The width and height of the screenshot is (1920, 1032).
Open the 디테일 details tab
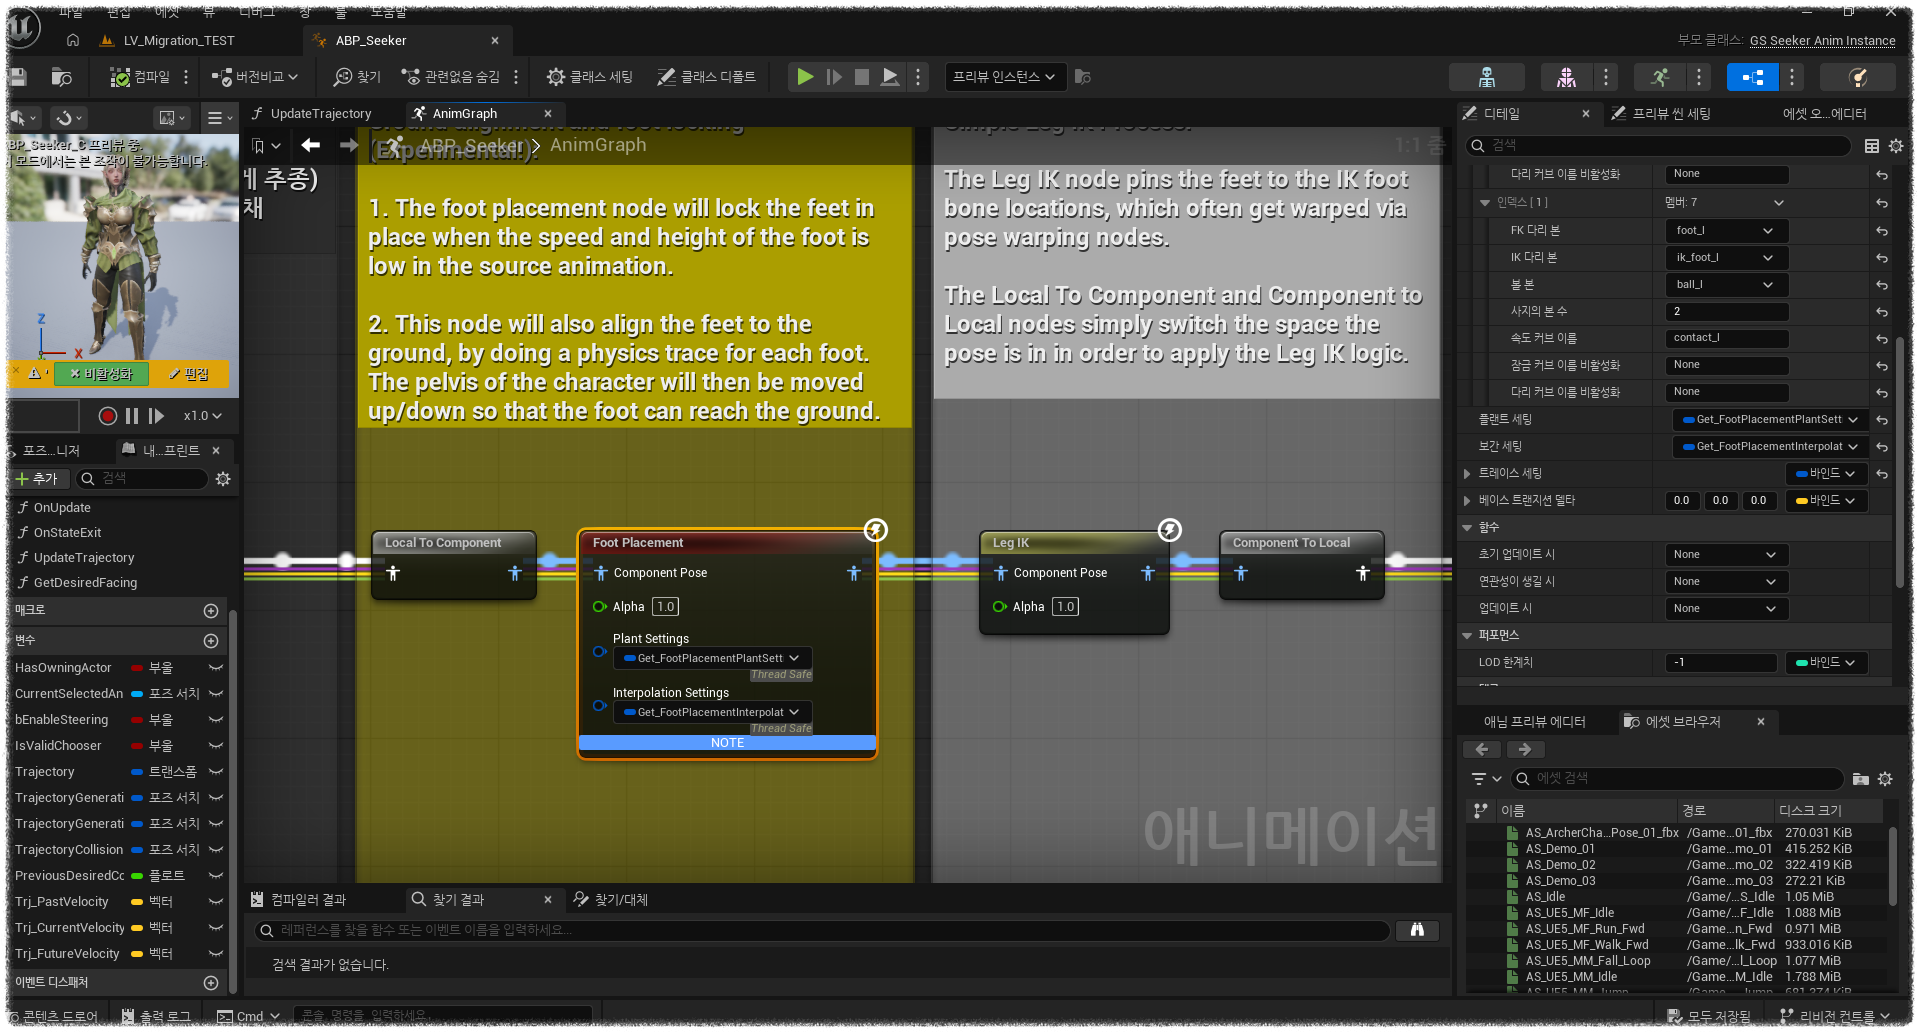click(1501, 114)
